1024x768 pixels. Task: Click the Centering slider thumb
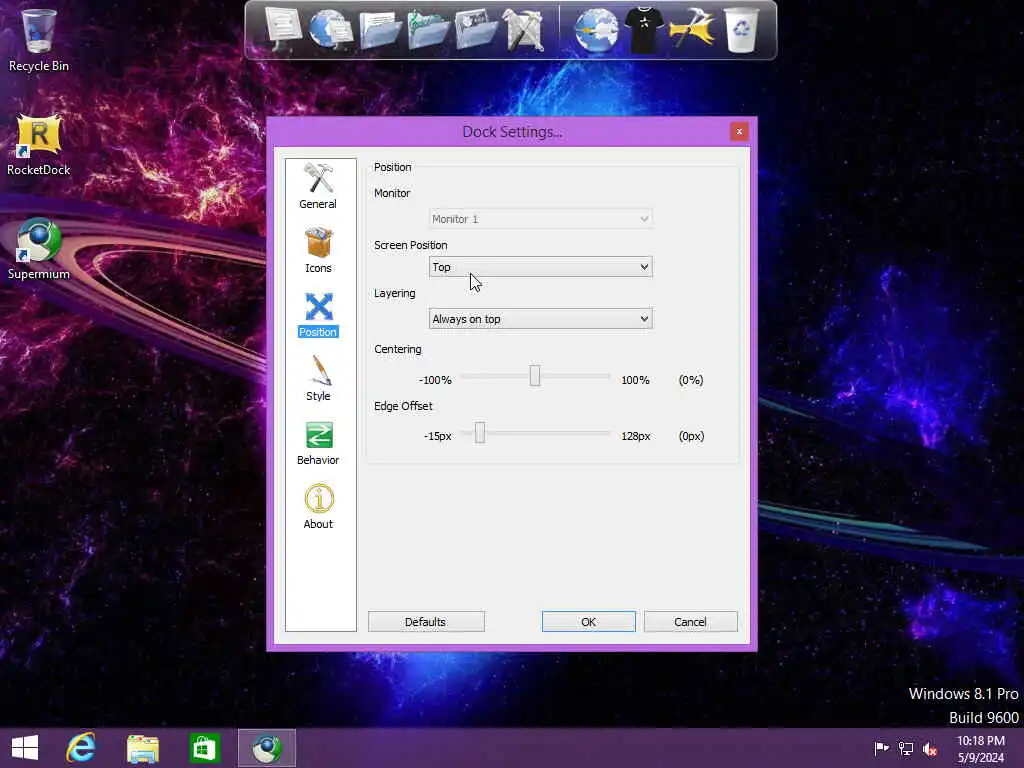tap(535, 376)
